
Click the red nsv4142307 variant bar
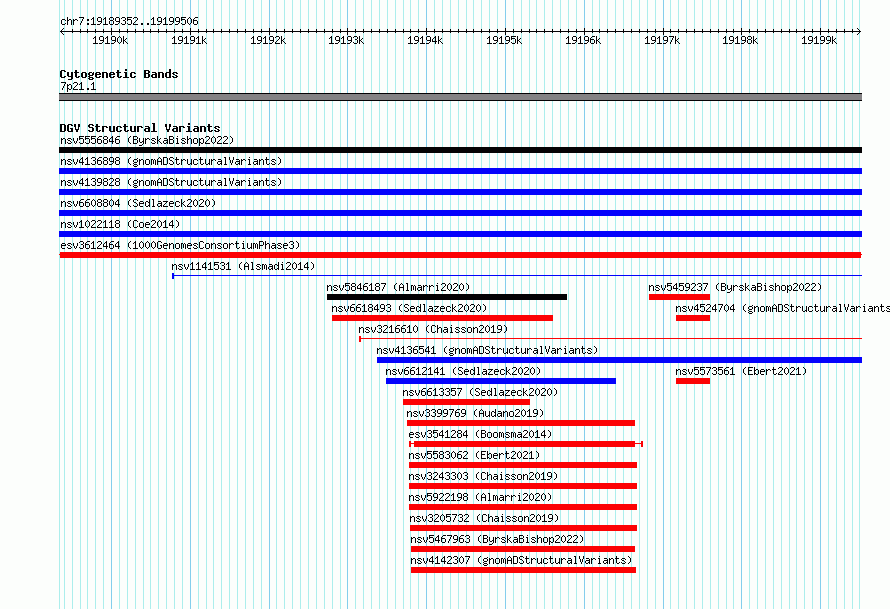tap(523, 570)
